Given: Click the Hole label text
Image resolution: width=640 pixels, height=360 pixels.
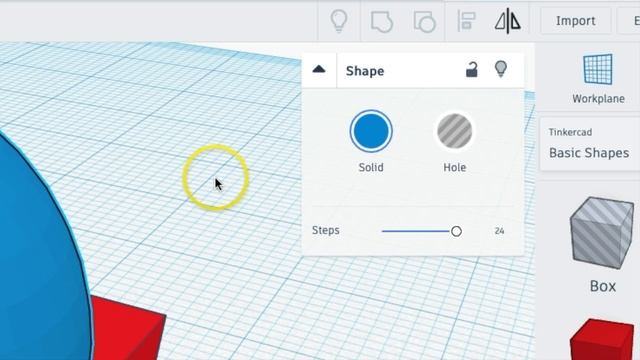Looking at the screenshot, I should (x=455, y=167).
